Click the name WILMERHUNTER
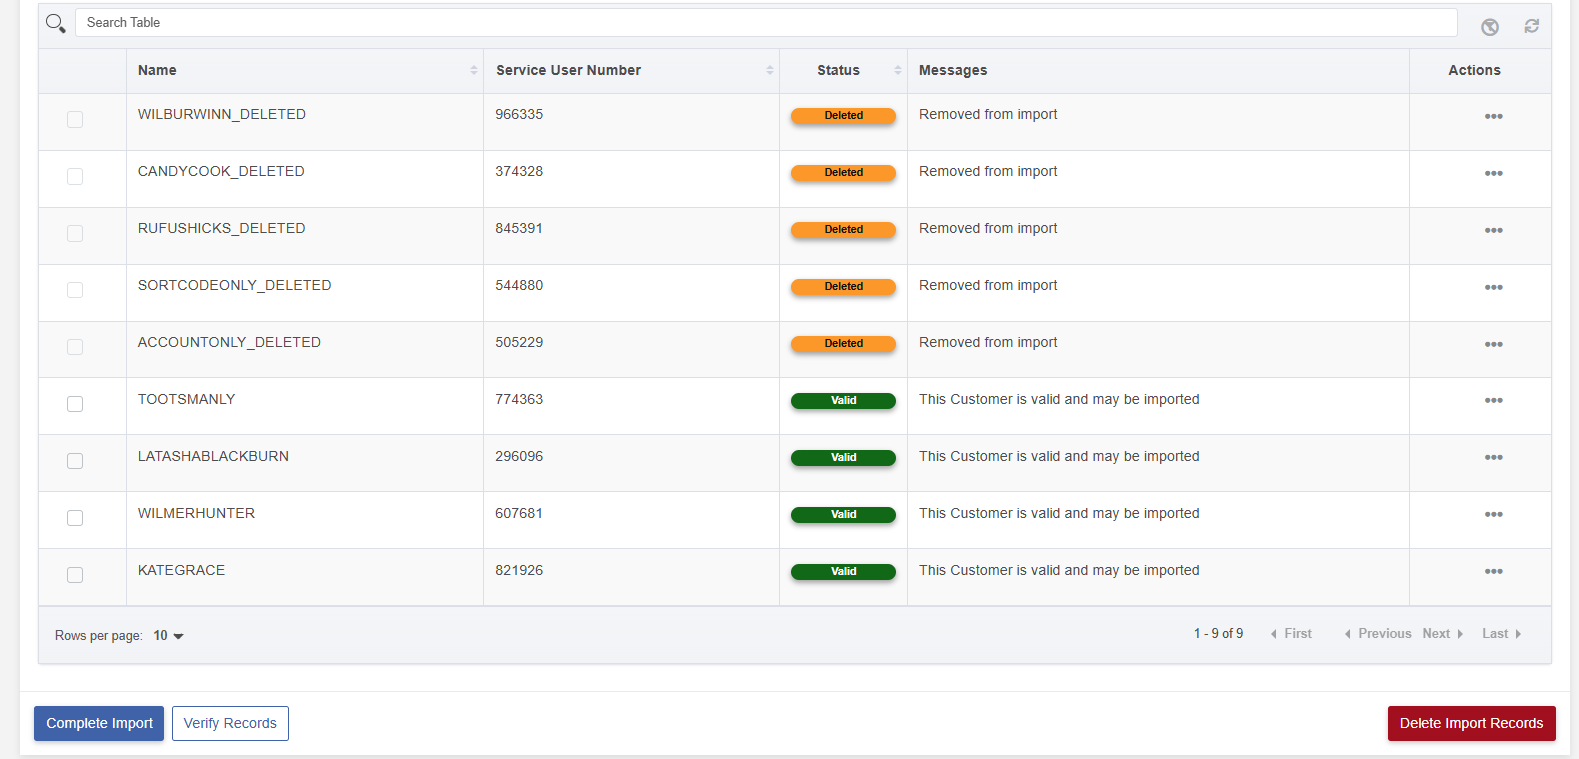1579x759 pixels. click(196, 513)
